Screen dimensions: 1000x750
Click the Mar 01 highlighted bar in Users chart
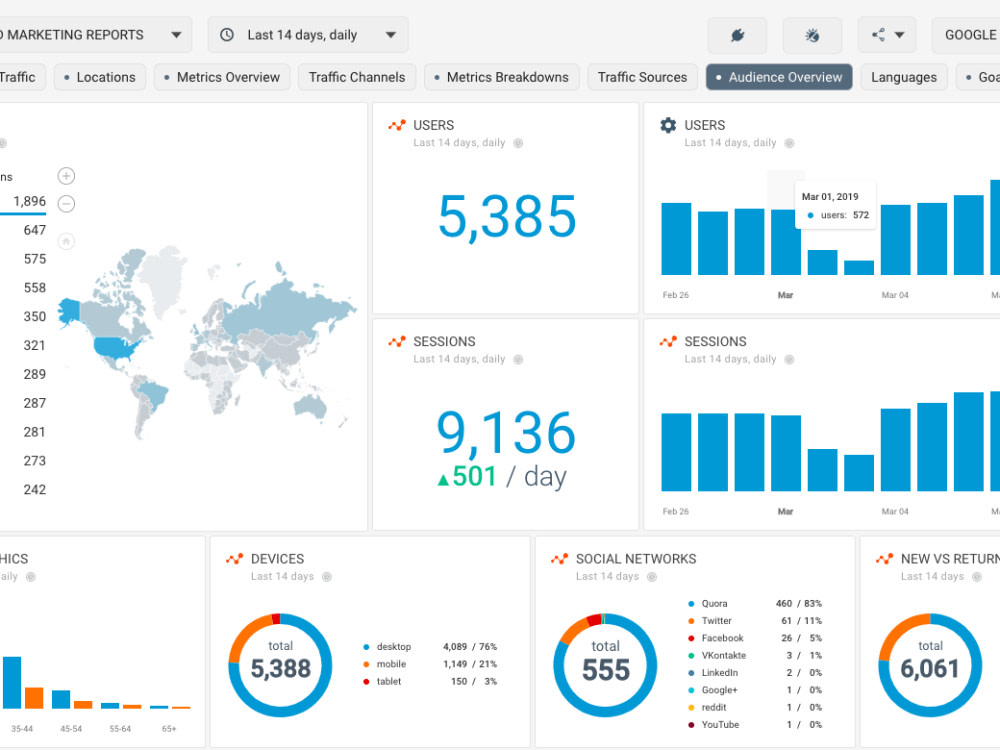click(x=786, y=242)
